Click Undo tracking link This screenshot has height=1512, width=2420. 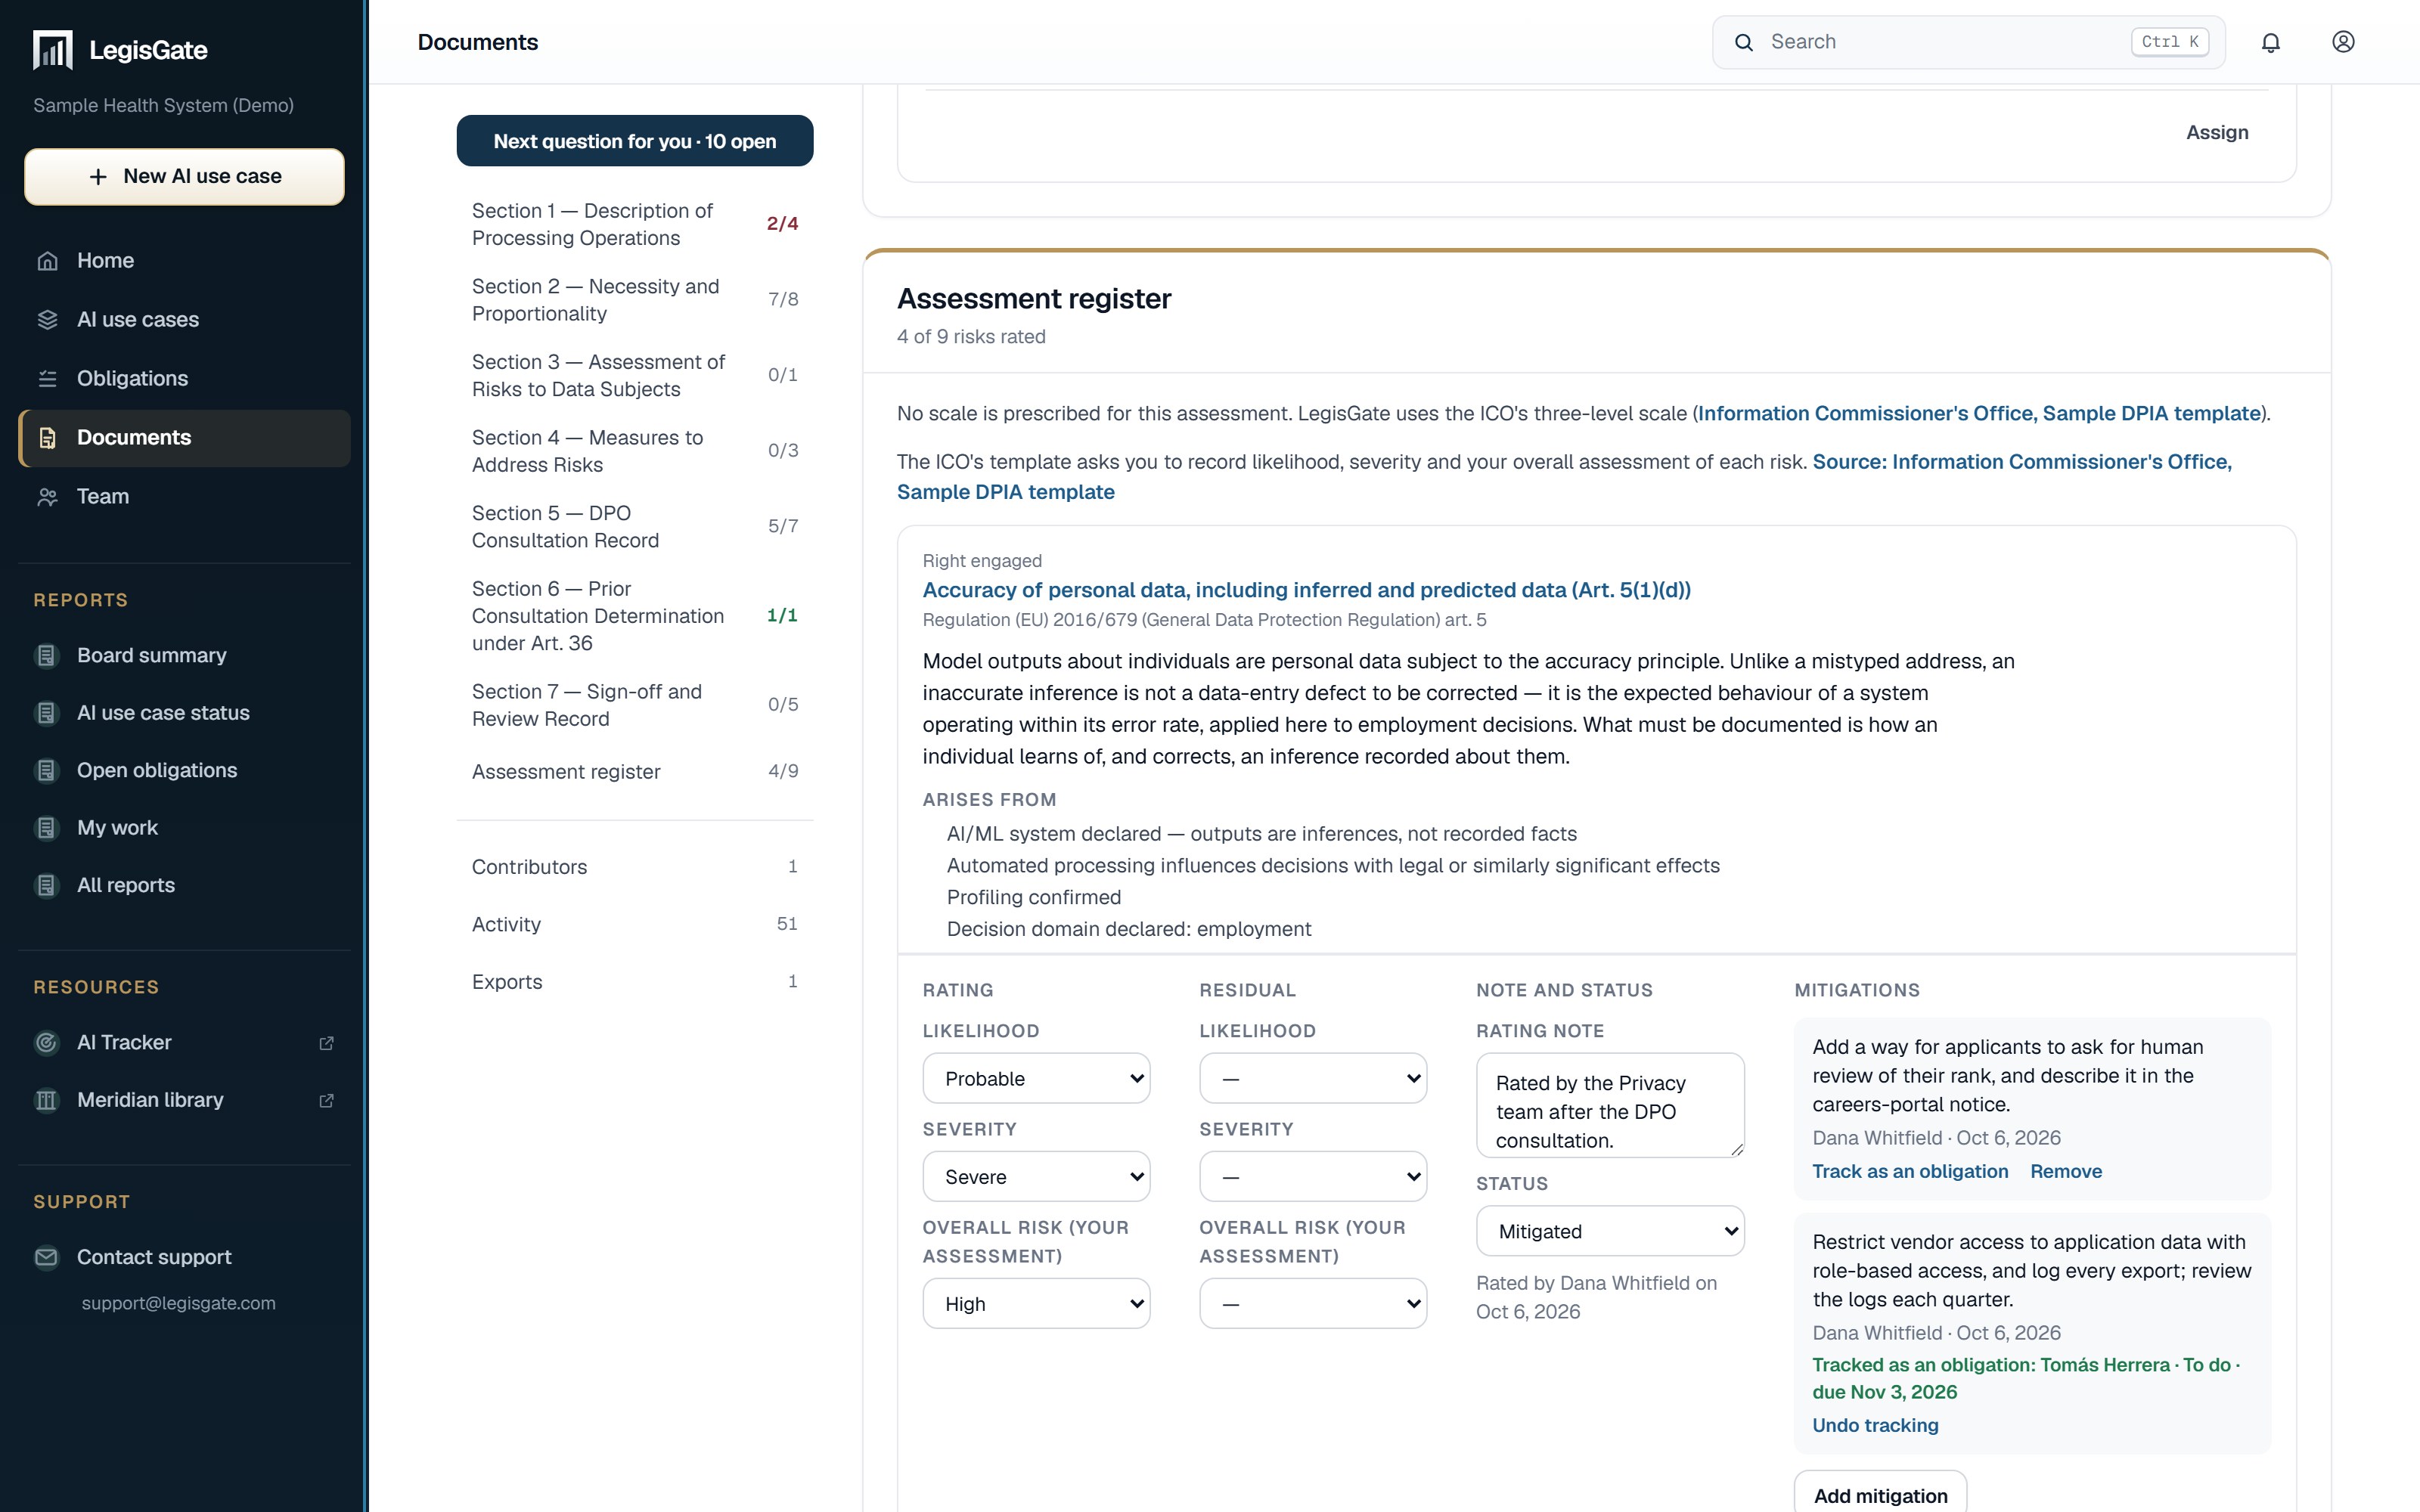pos(1875,1426)
